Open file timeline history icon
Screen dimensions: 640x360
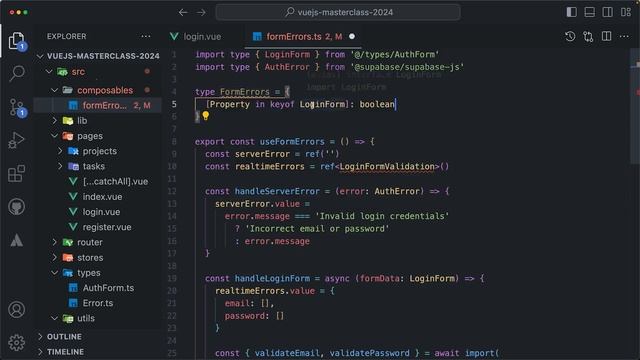coord(570,37)
